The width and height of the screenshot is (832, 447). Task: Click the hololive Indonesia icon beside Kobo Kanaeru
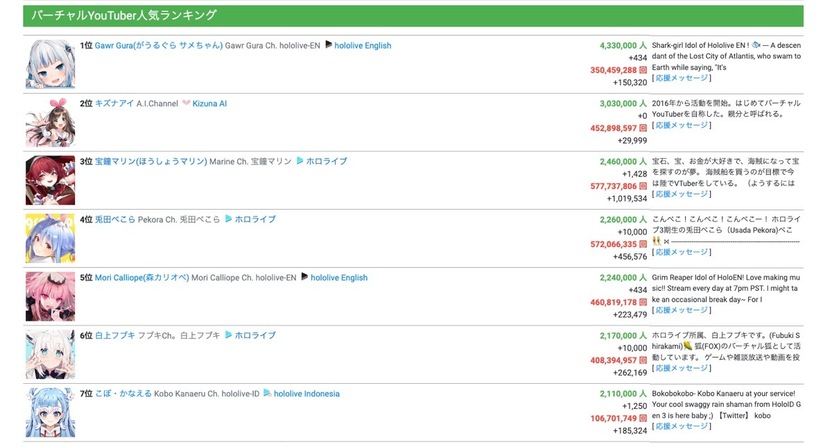(267, 393)
